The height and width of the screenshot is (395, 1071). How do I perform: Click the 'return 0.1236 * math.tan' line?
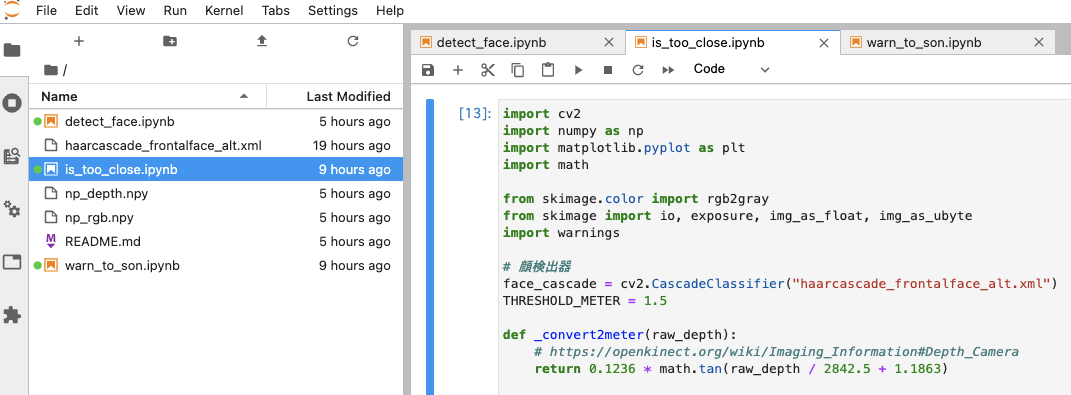coord(740,369)
